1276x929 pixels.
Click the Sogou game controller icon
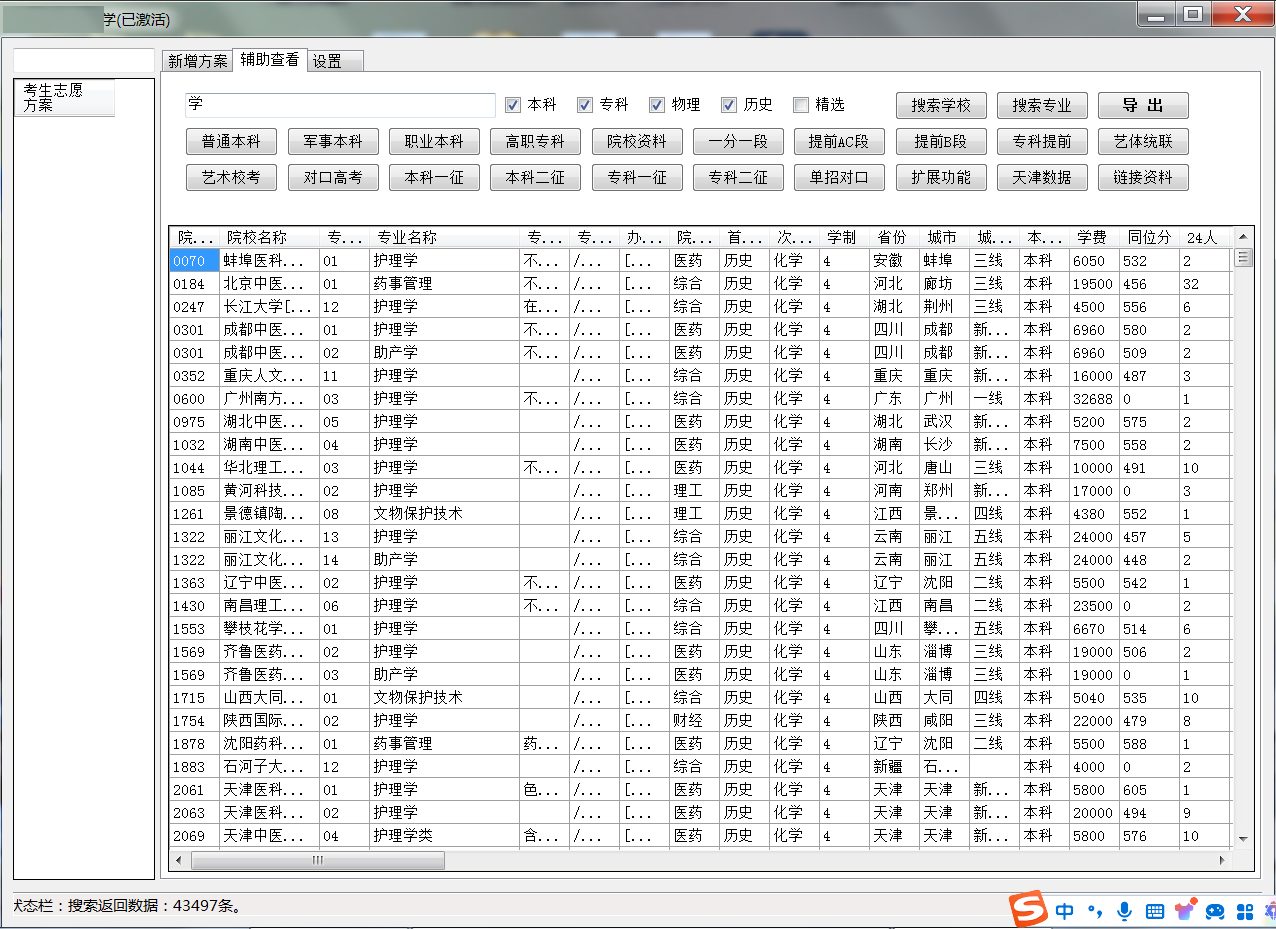pyautogui.click(x=1215, y=911)
